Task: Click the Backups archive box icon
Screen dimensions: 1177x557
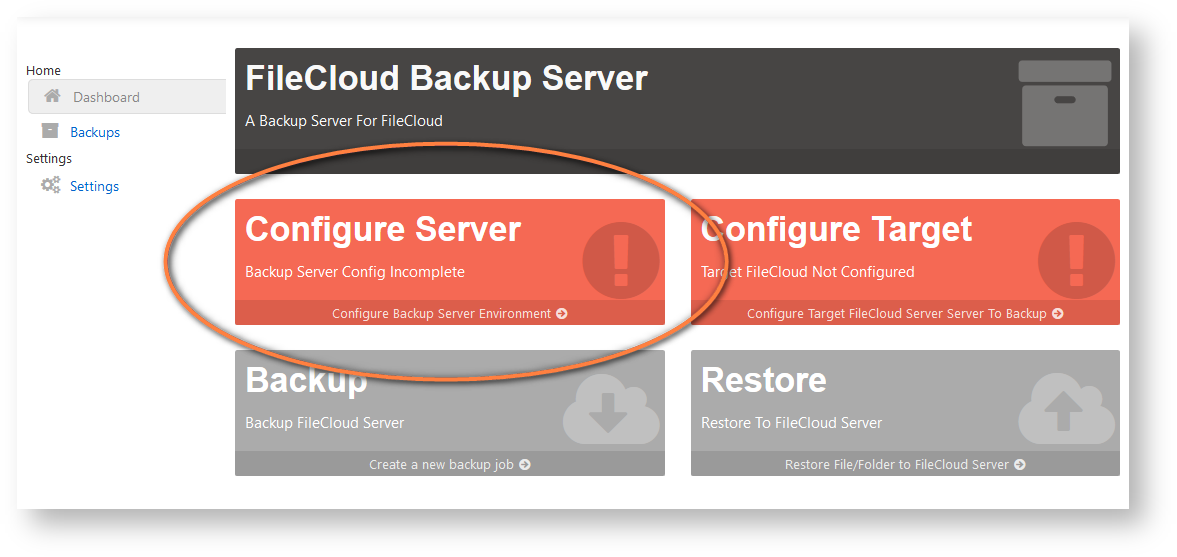Action: (x=50, y=131)
